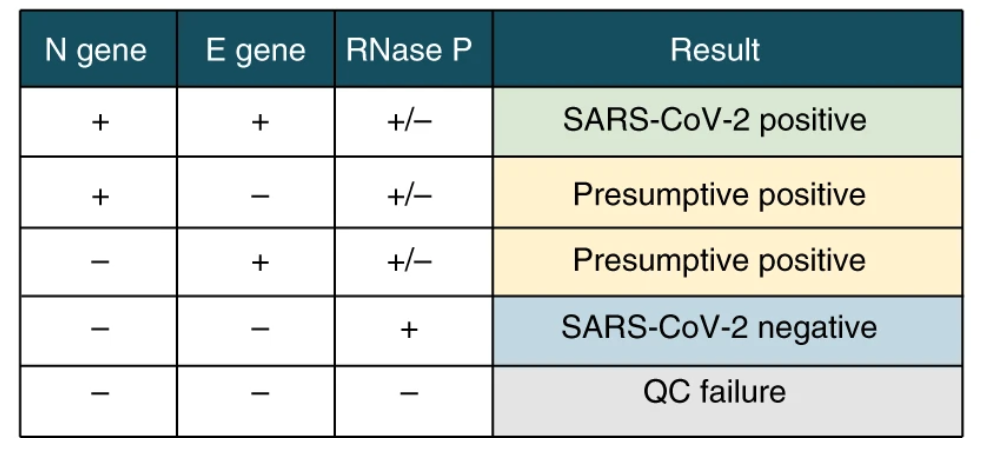The width and height of the screenshot is (982, 450).
Task: Click Presumptive positive in the N-positive, E-negative row
Action: 719,193
